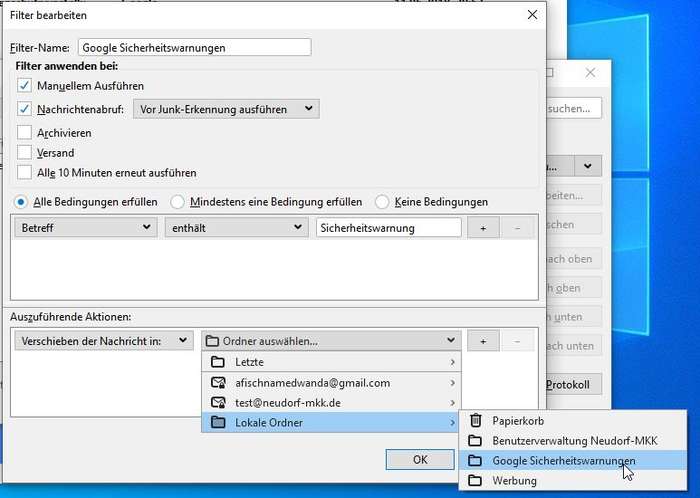Choose Google Sicherheitswarnungen folder from submenu

click(563, 461)
